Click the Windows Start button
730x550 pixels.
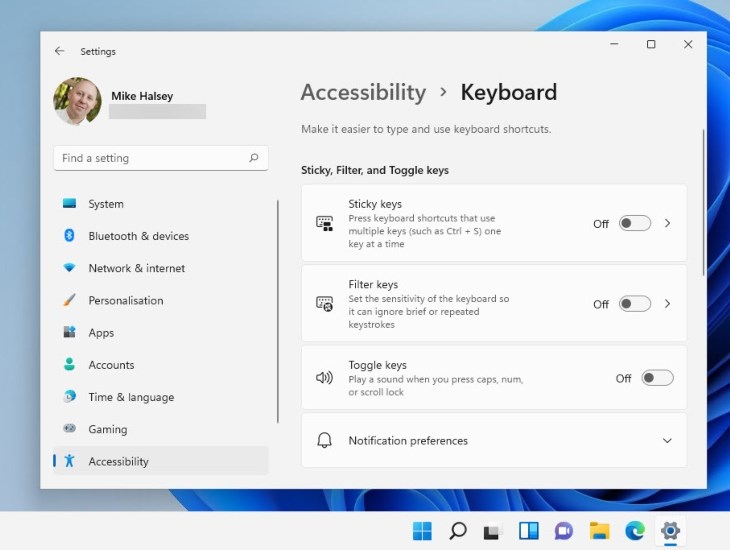point(423,531)
